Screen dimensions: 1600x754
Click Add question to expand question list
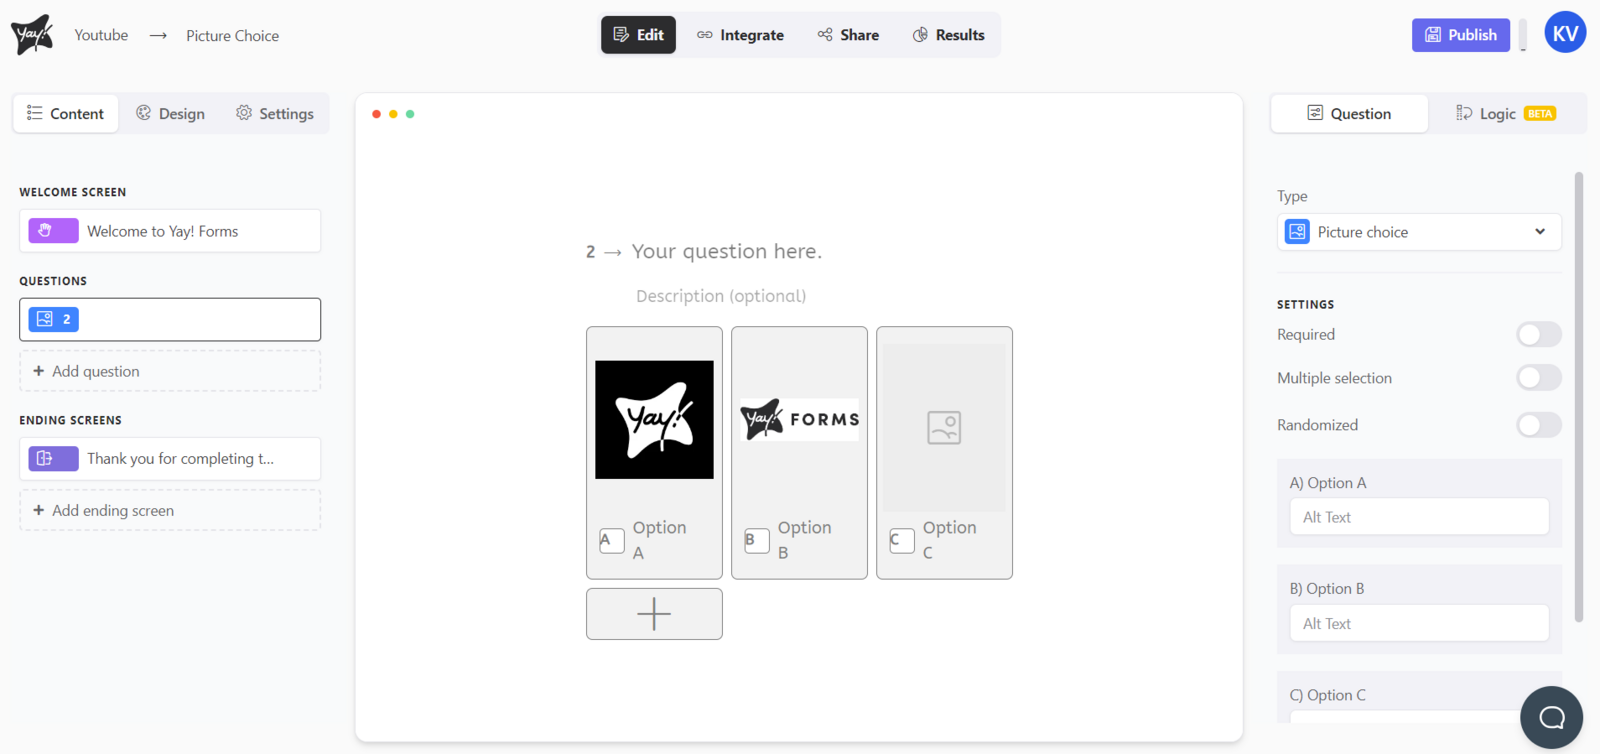(170, 371)
